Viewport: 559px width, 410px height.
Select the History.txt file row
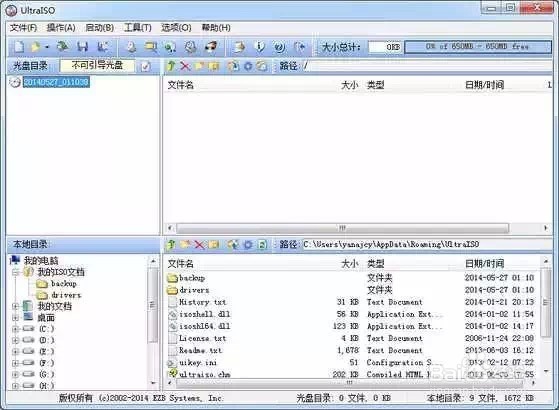click(351, 302)
